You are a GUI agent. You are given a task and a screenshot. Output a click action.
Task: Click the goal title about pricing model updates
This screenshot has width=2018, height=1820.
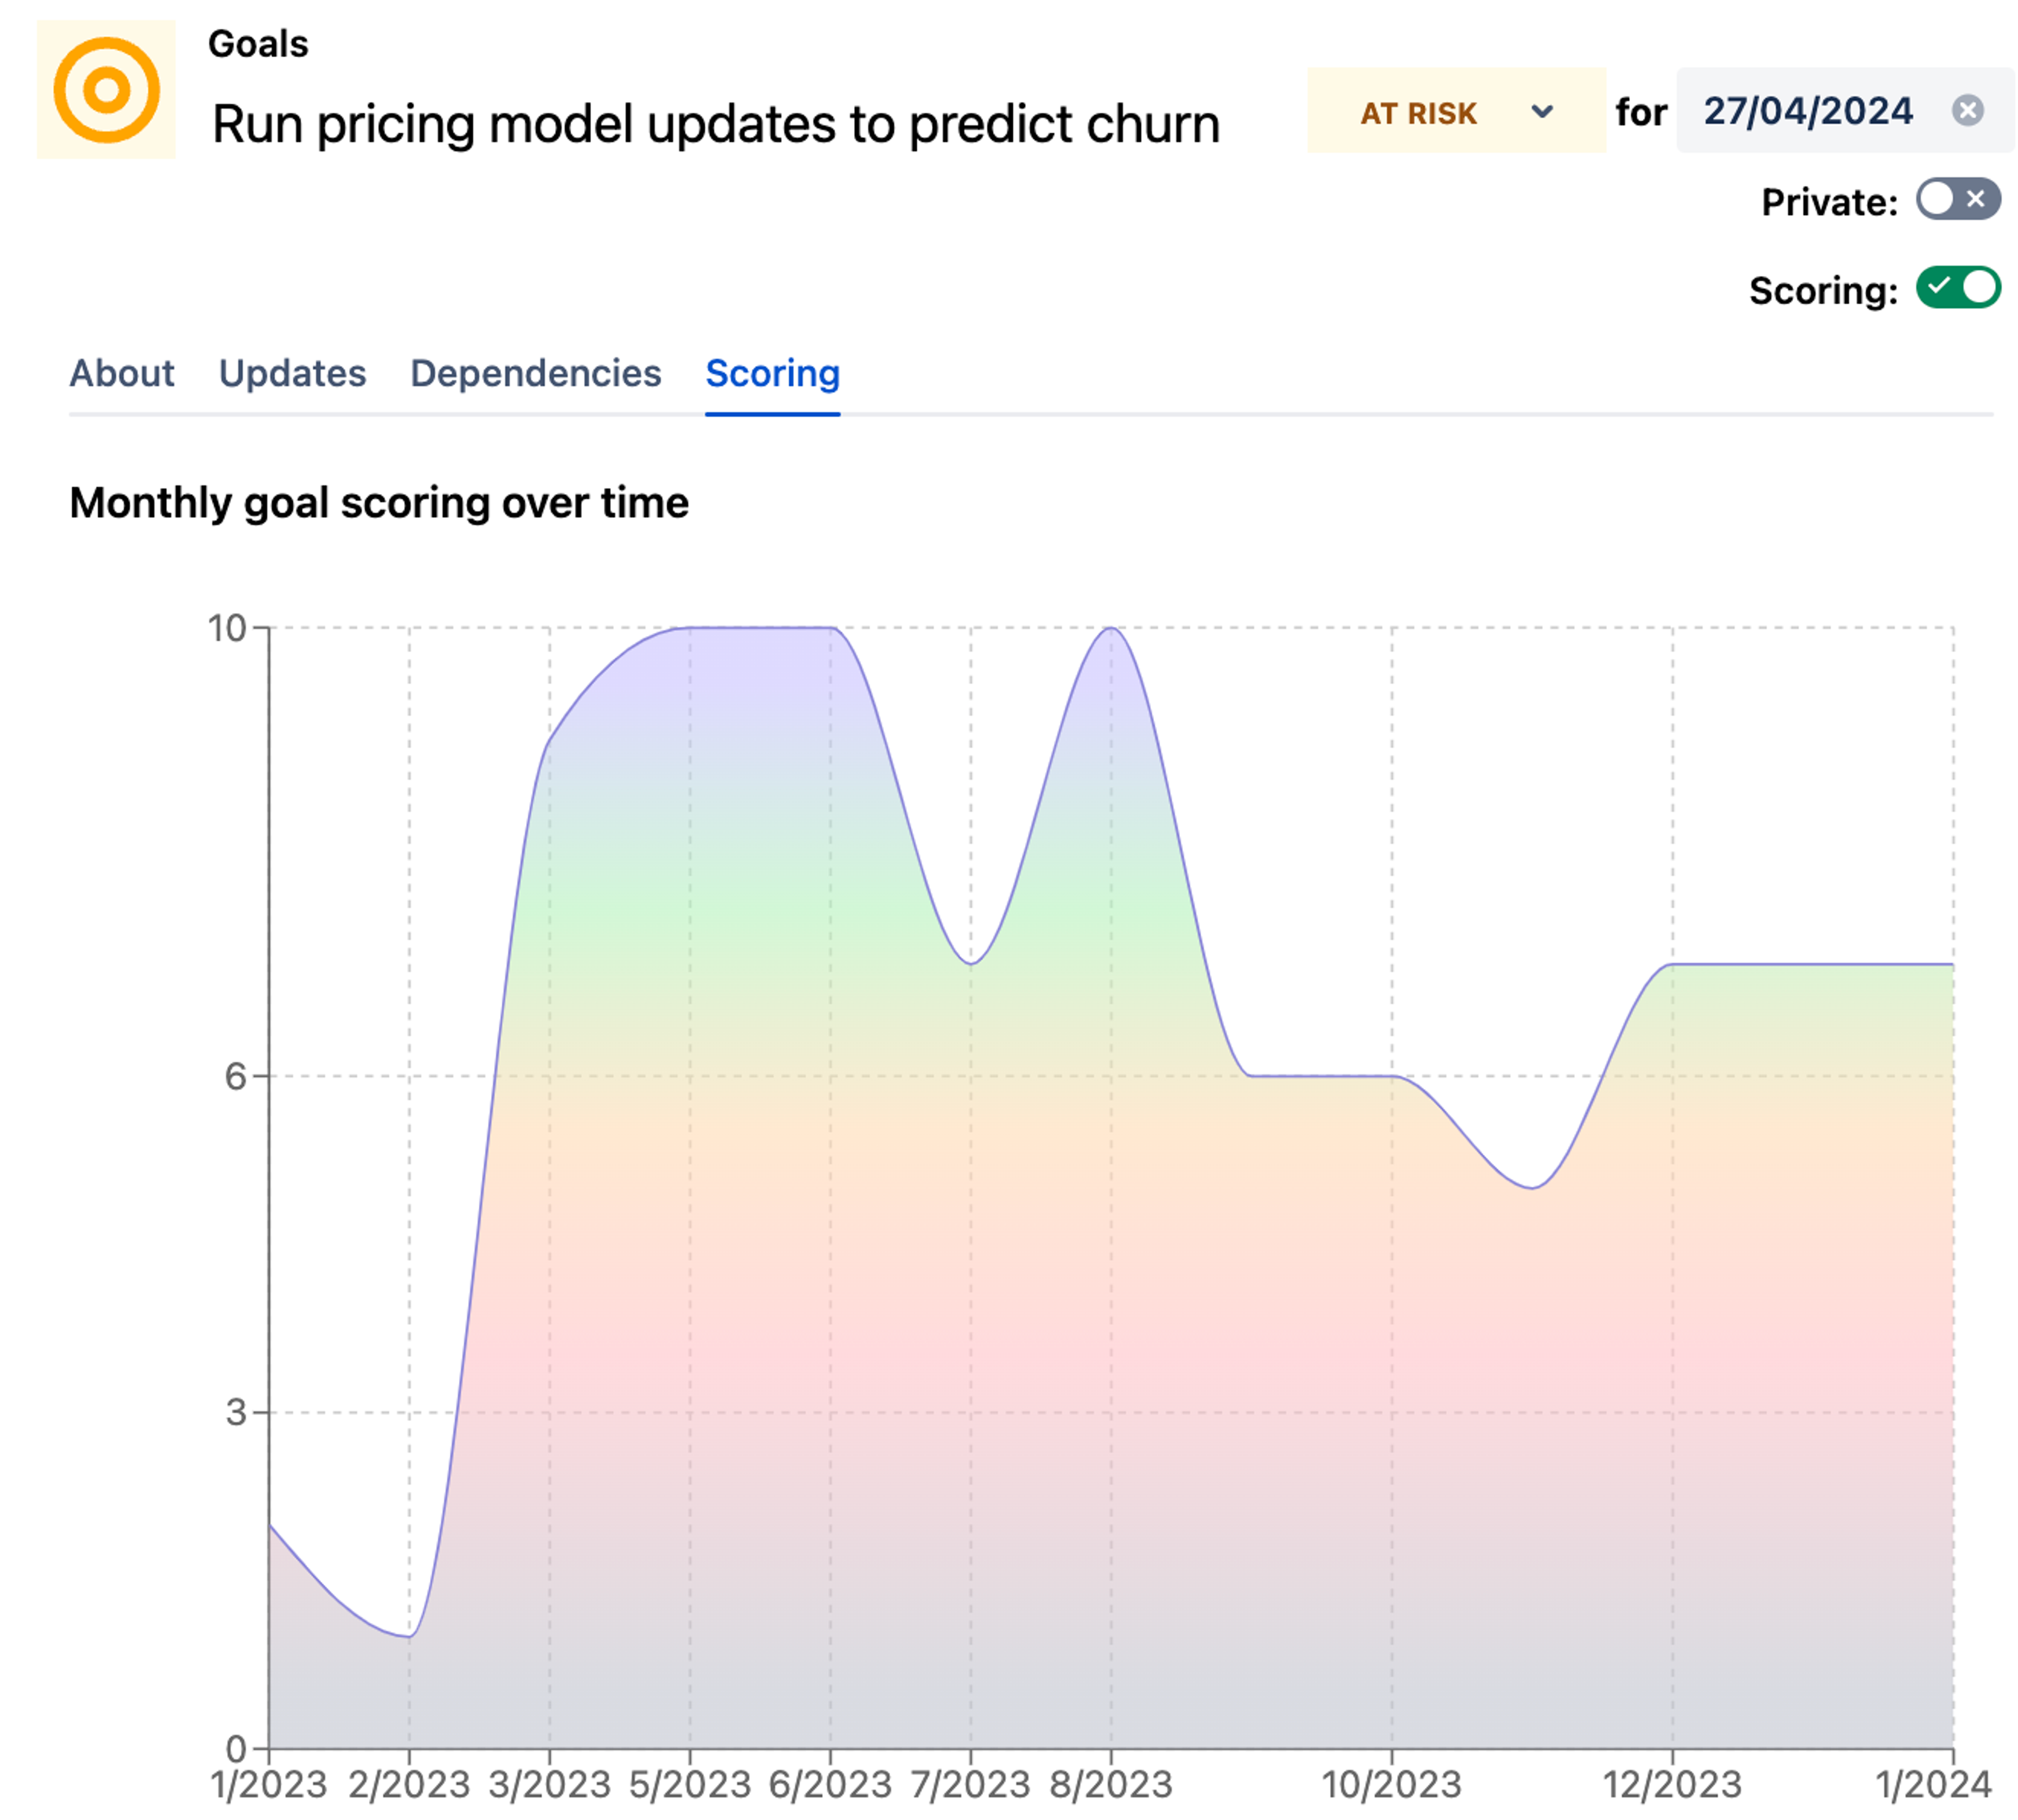(x=715, y=125)
